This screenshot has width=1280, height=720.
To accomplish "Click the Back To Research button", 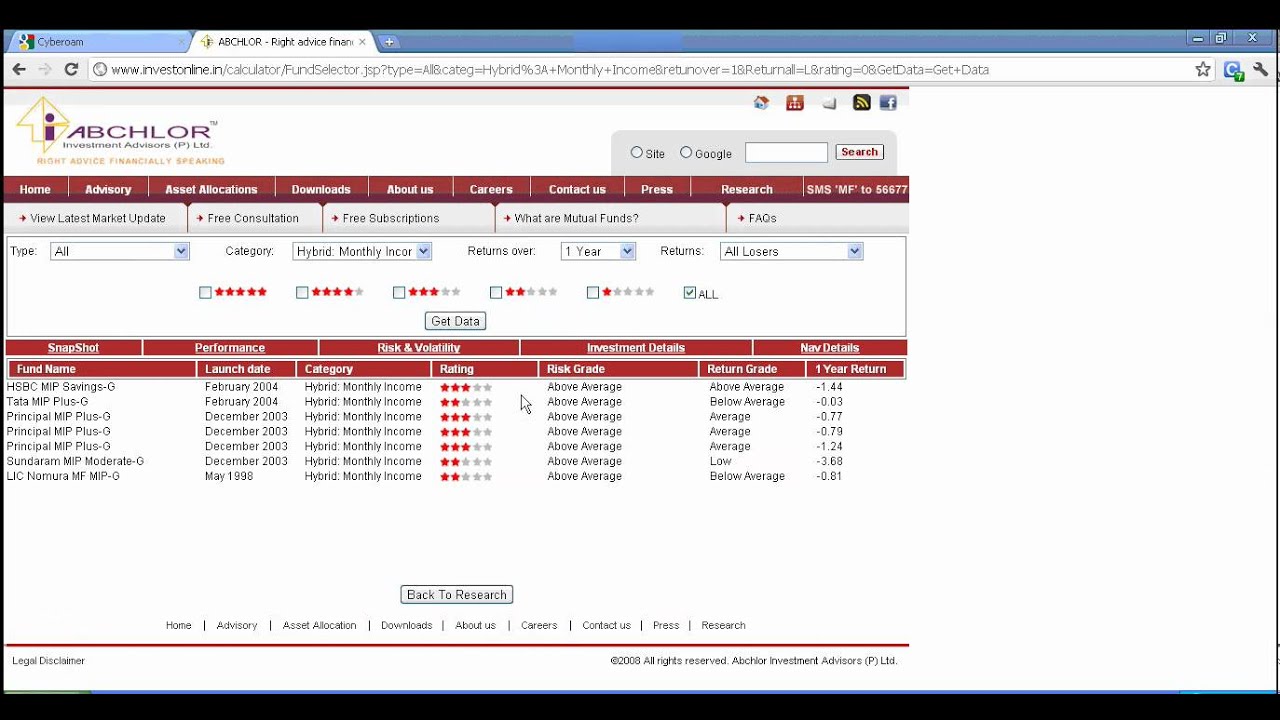I will click(457, 595).
